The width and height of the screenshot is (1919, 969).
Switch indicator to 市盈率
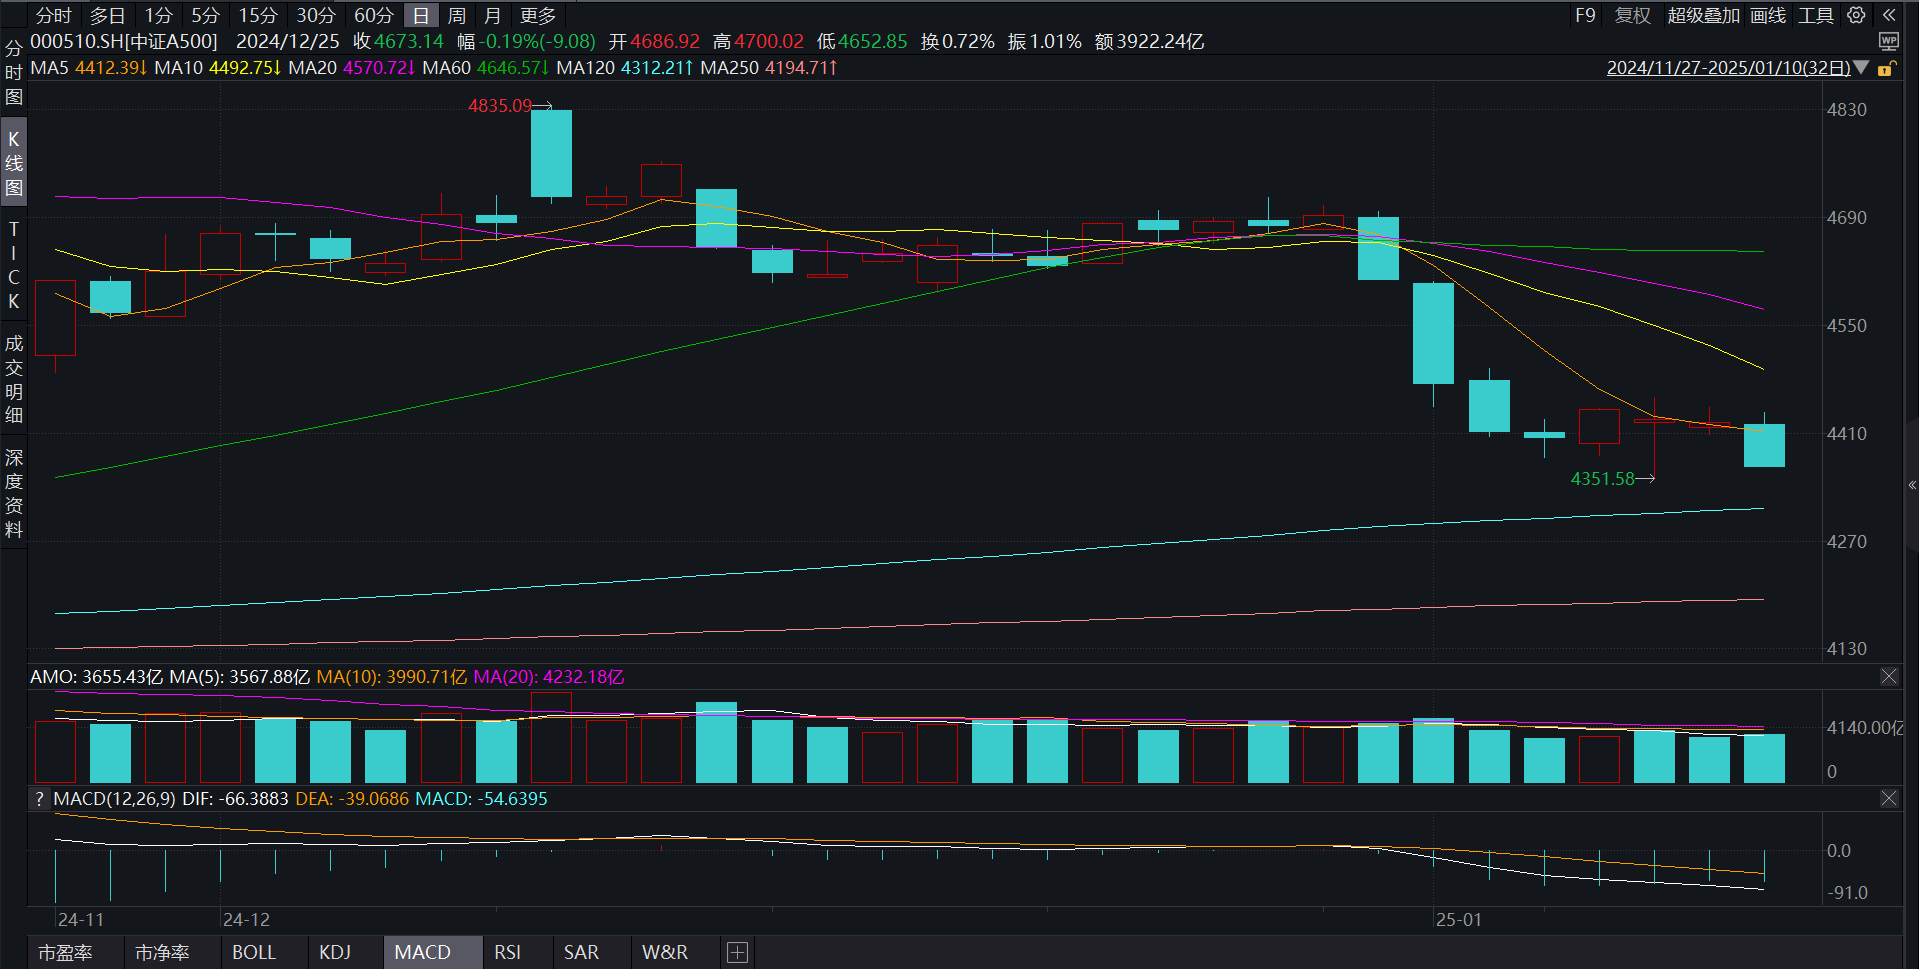(65, 953)
